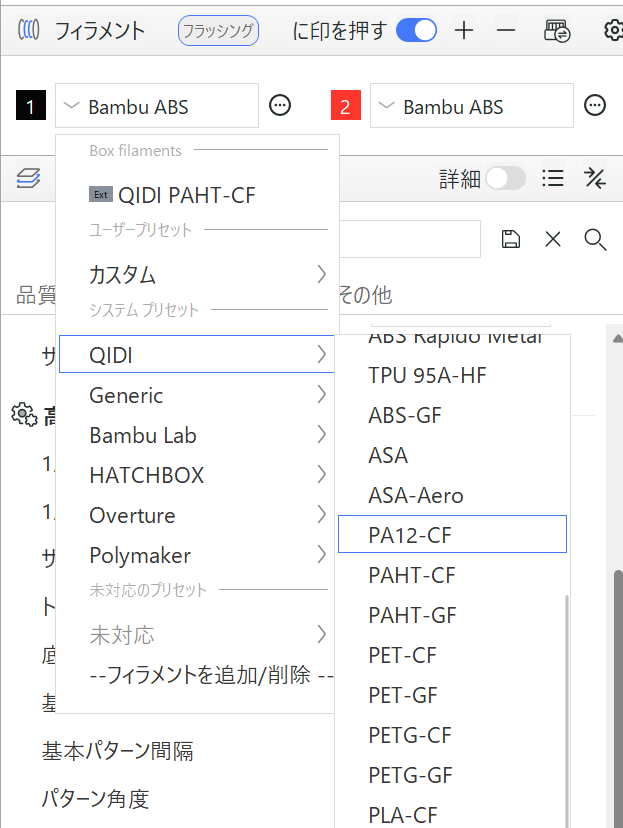
Task: Click the plus icon to add filament
Action: click(x=464, y=31)
